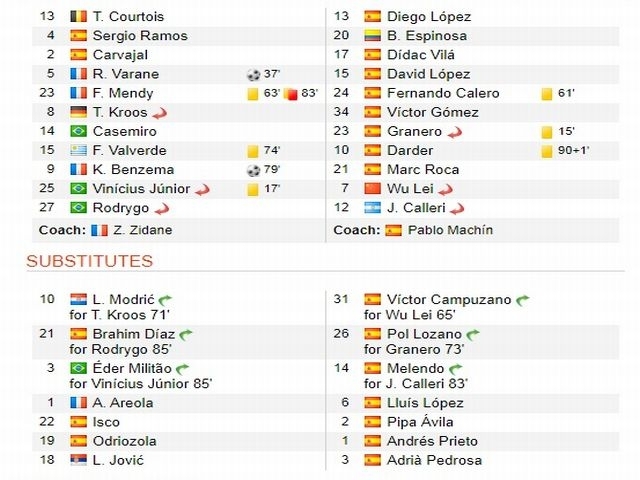Click the yellow card icon for Darder

[546, 151]
